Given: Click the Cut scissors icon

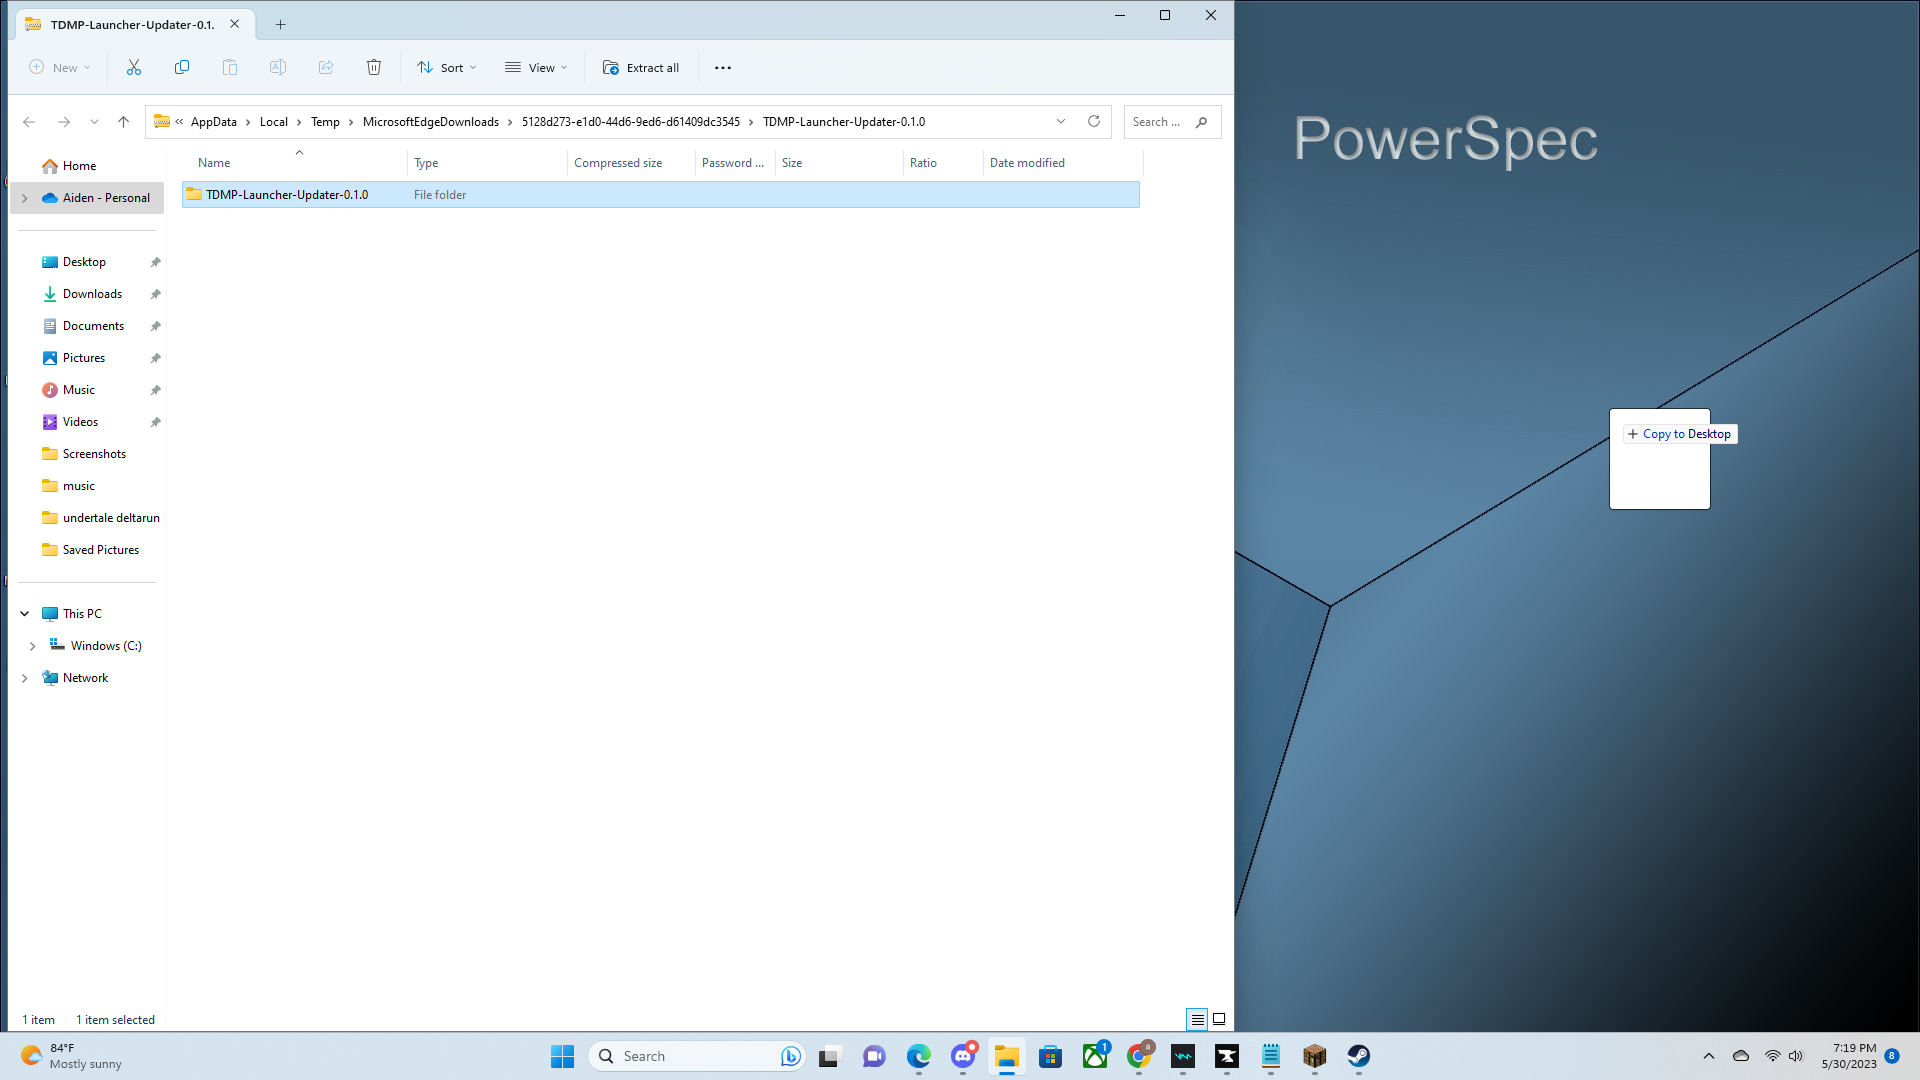Looking at the screenshot, I should point(134,68).
